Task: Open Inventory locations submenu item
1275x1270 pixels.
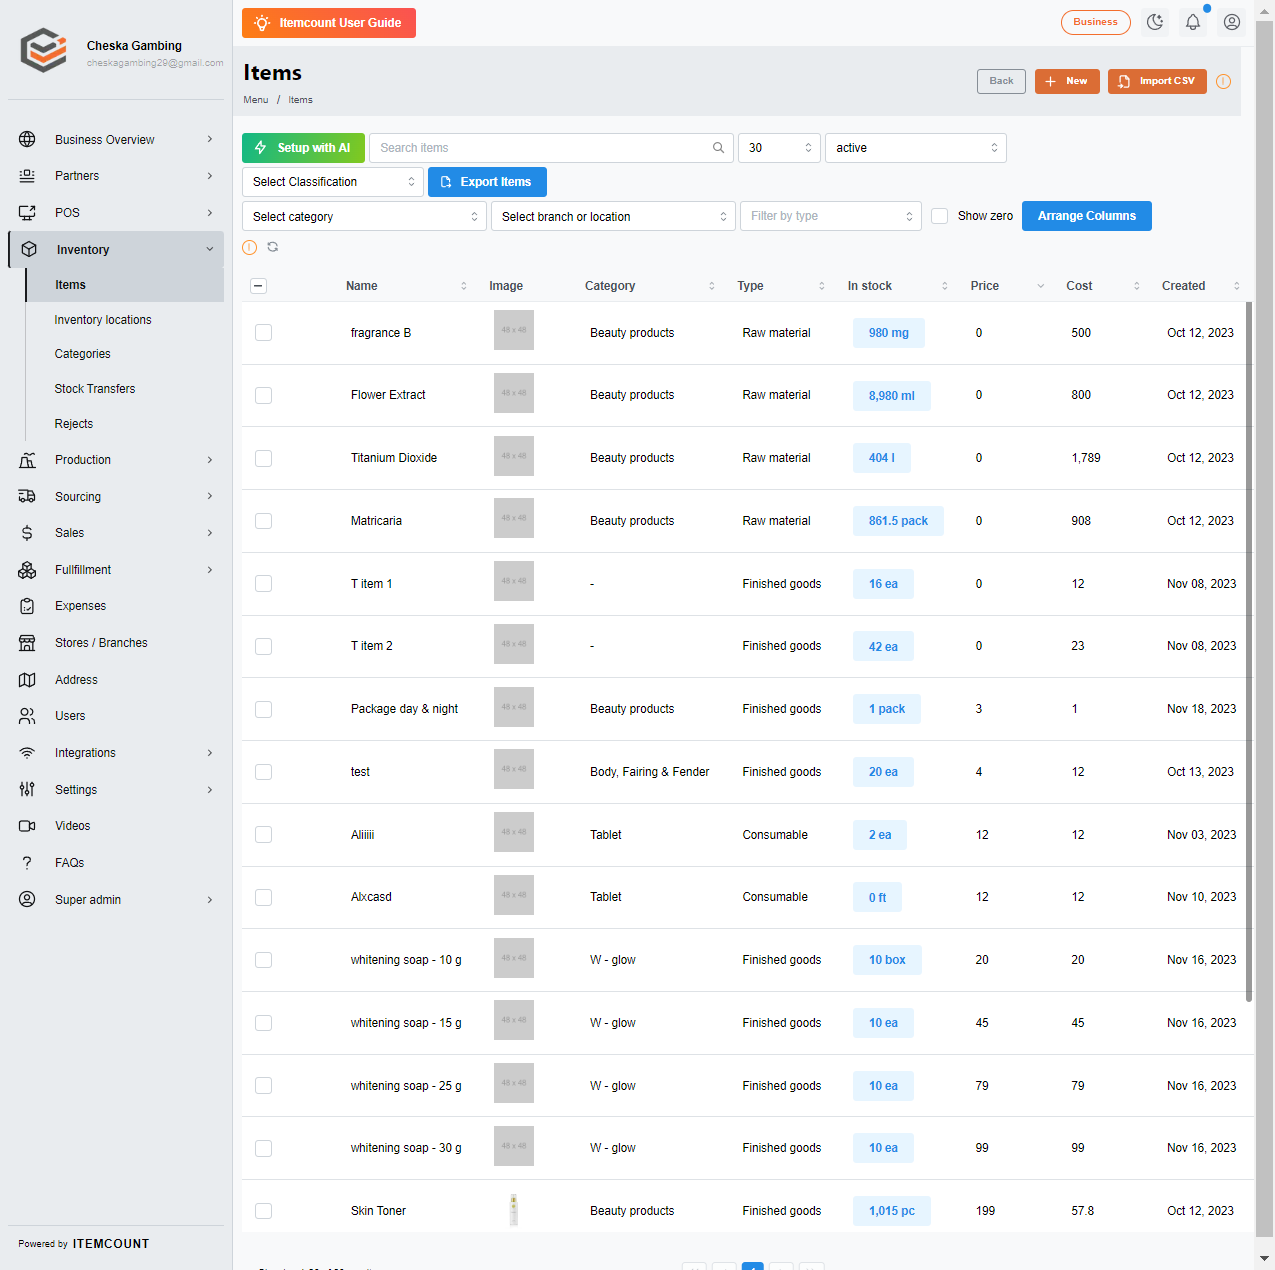Action: [103, 320]
